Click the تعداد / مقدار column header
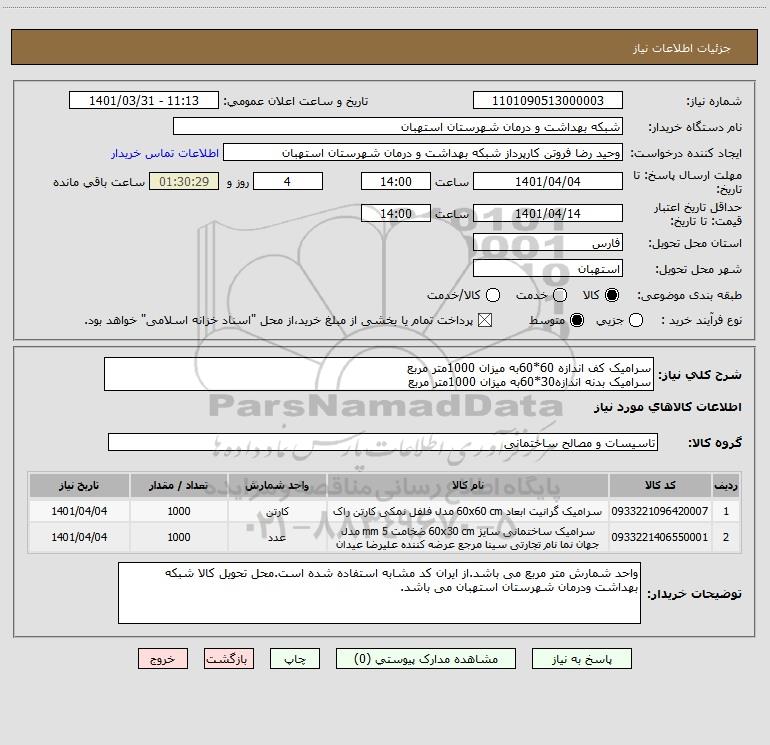This screenshot has width=770, height=745. tap(179, 485)
